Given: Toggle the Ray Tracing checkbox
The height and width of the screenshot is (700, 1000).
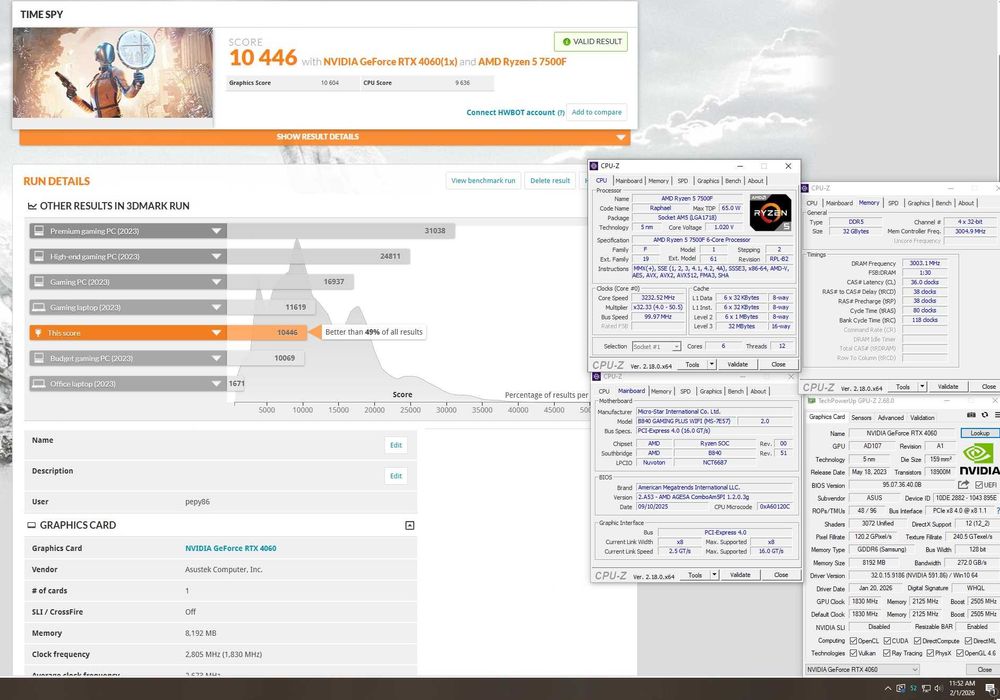Looking at the screenshot, I should point(886,653).
